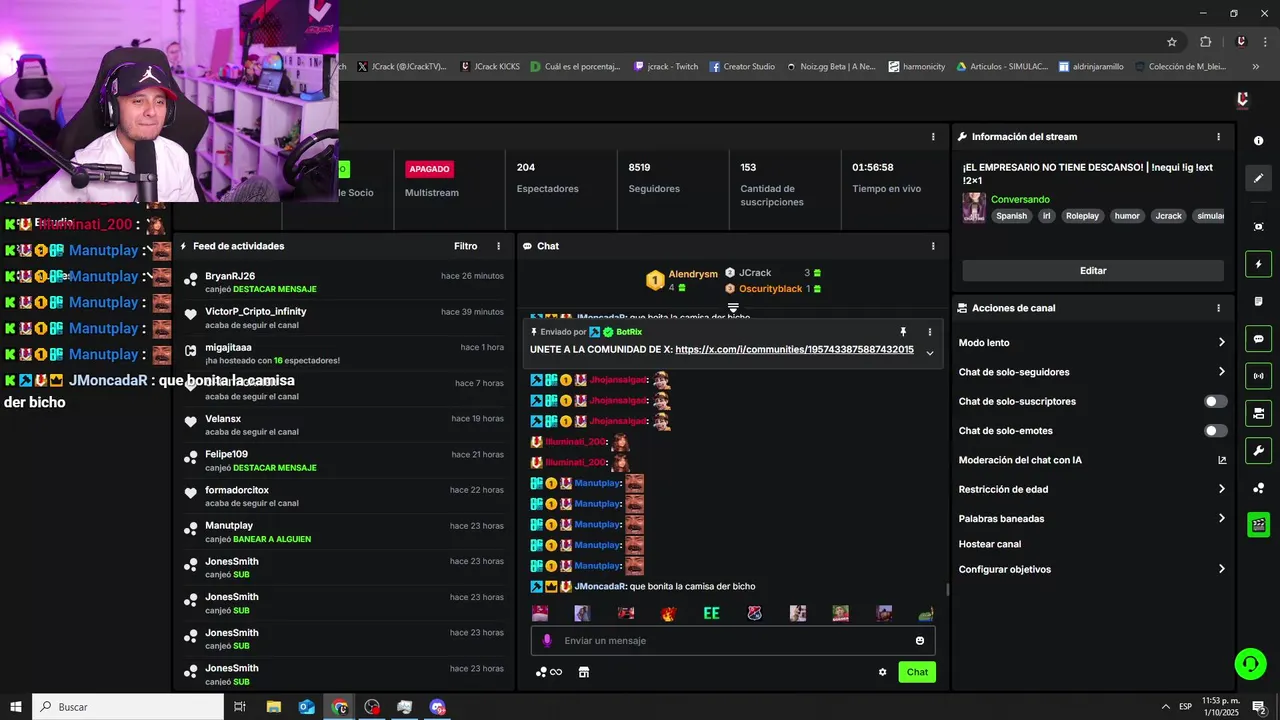1280x720 pixels.
Task: Click green Chat send button
Action: pos(917,672)
